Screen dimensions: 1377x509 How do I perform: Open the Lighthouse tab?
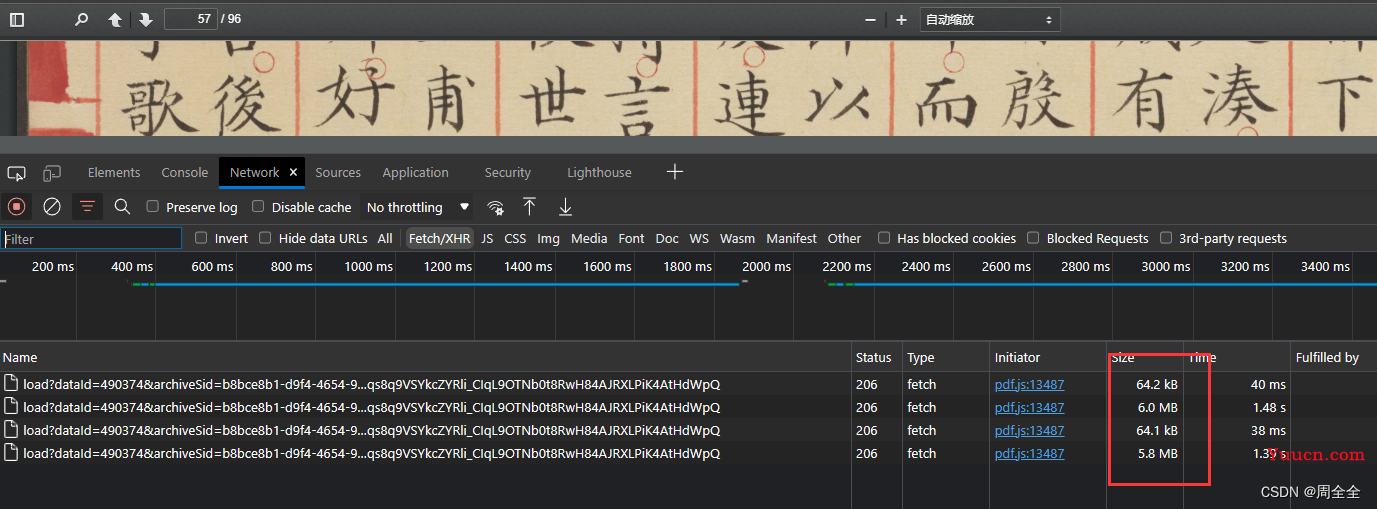(x=599, y=172)
